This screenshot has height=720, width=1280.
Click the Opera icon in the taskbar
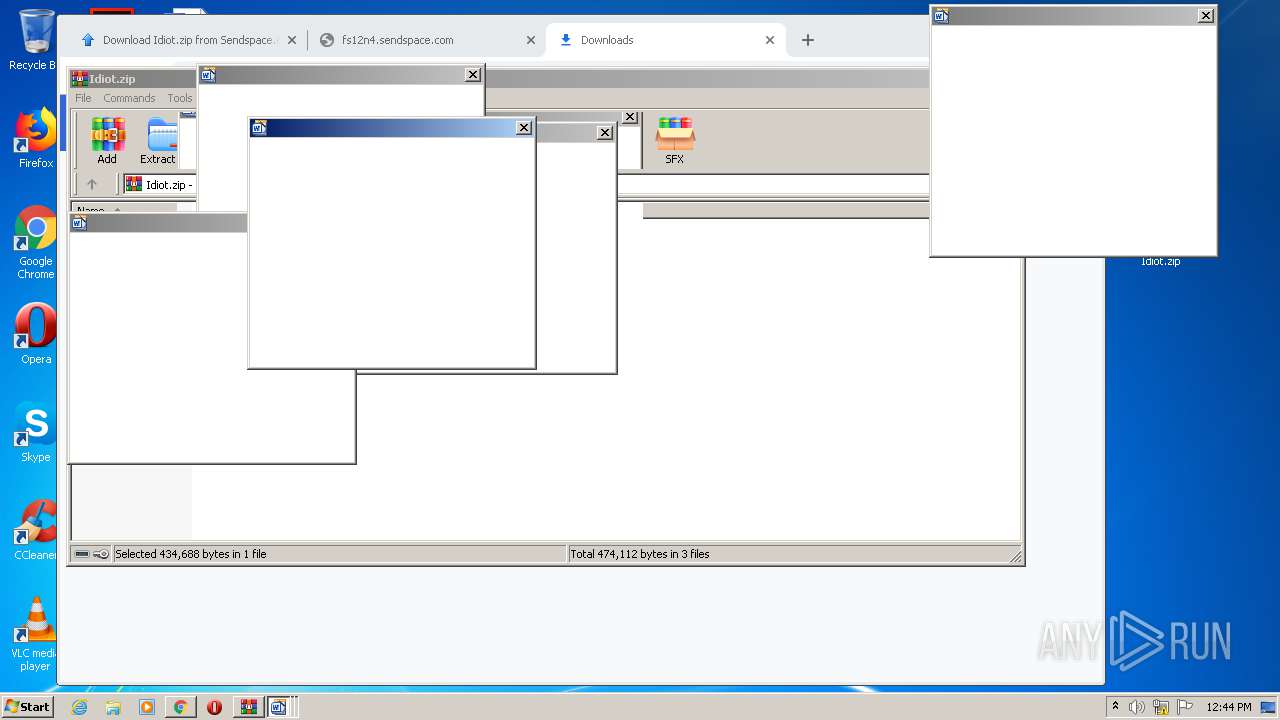[214, 707]
